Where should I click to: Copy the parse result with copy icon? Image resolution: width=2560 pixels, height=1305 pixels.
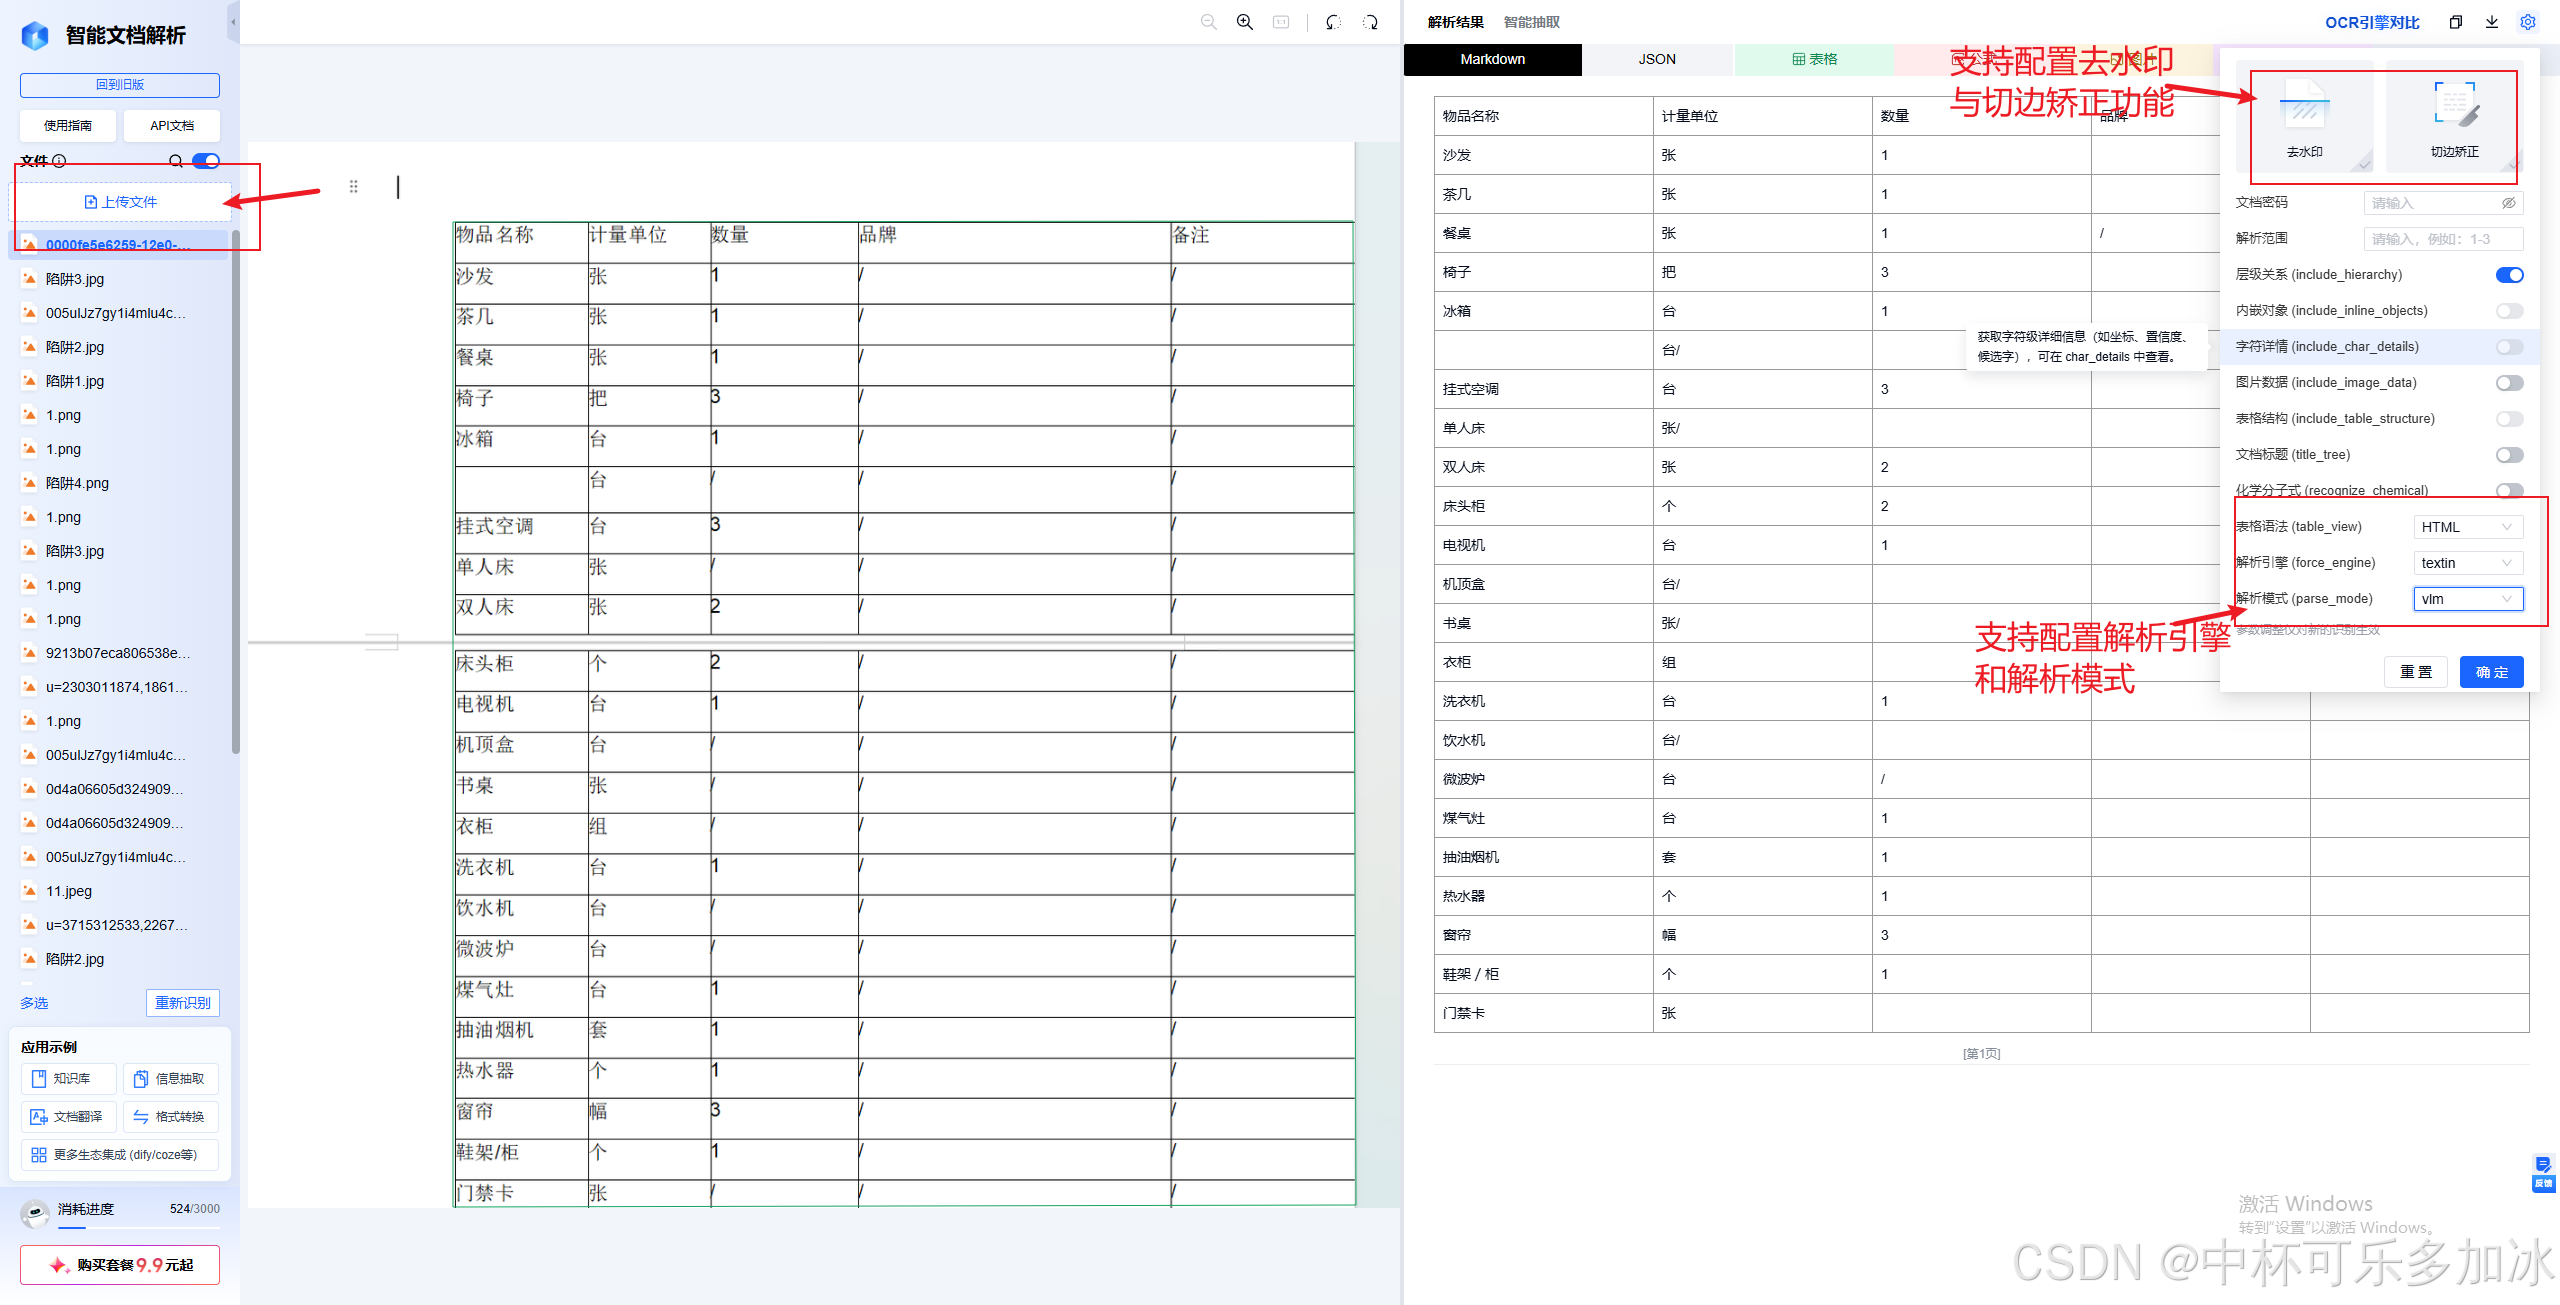click(2455, 22)
